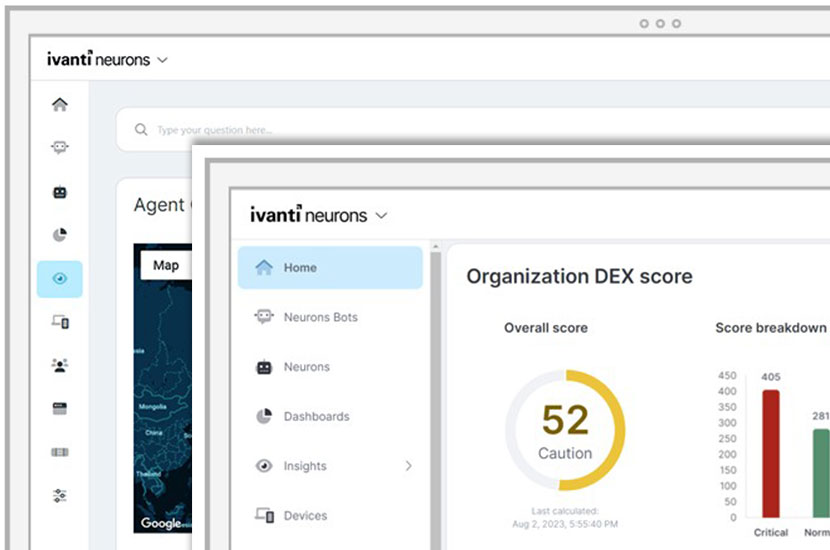Click the home icon in back window sidebar
The width and height of the screenshot is (830, 550).
(60, 104)
